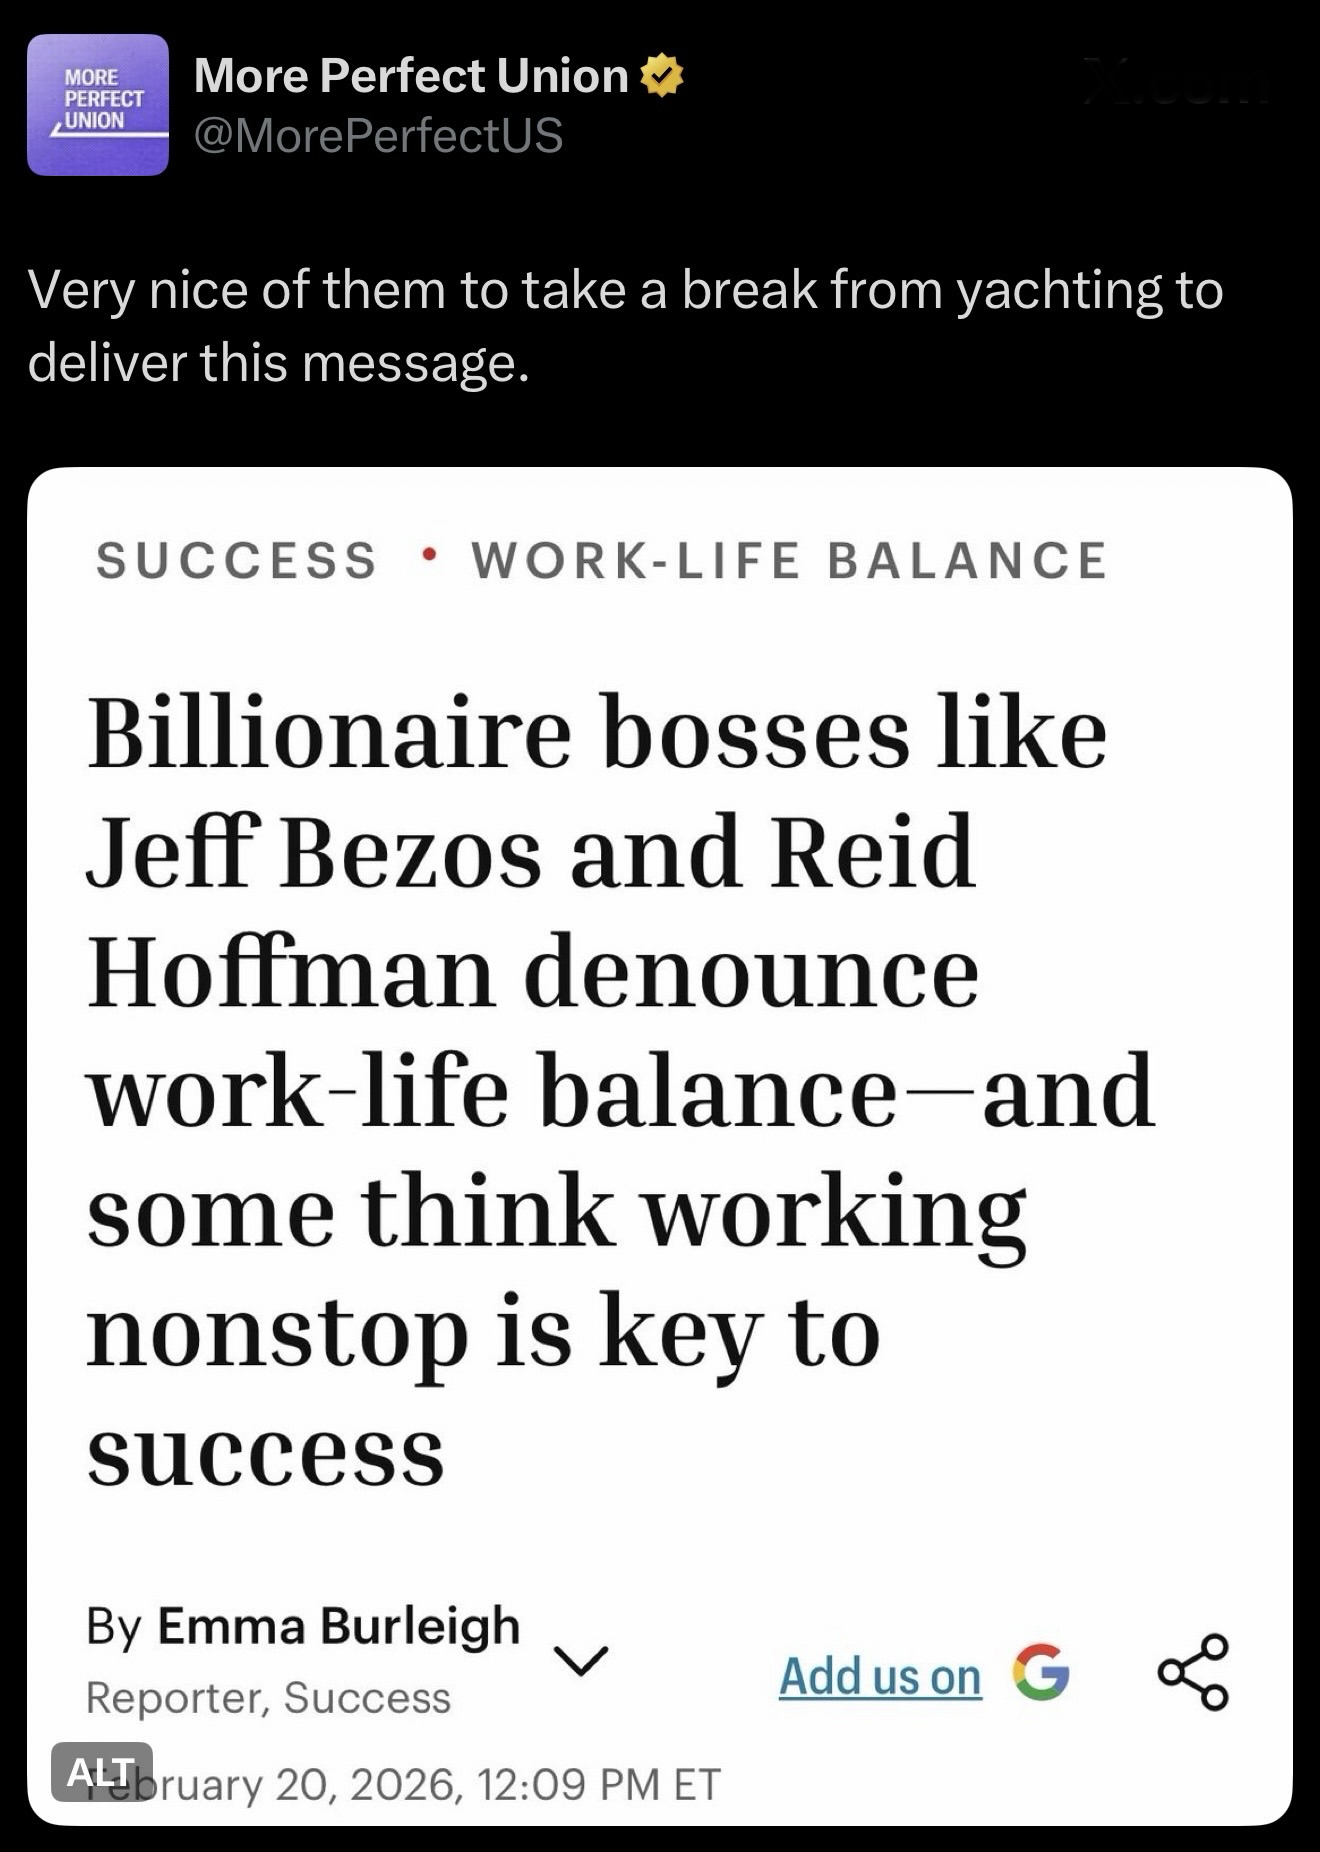Image resolution: width=1320 pixels, height=1852 pixels.
Task: Click 'Jeff Bezos' in the headline
Action: 314,852
